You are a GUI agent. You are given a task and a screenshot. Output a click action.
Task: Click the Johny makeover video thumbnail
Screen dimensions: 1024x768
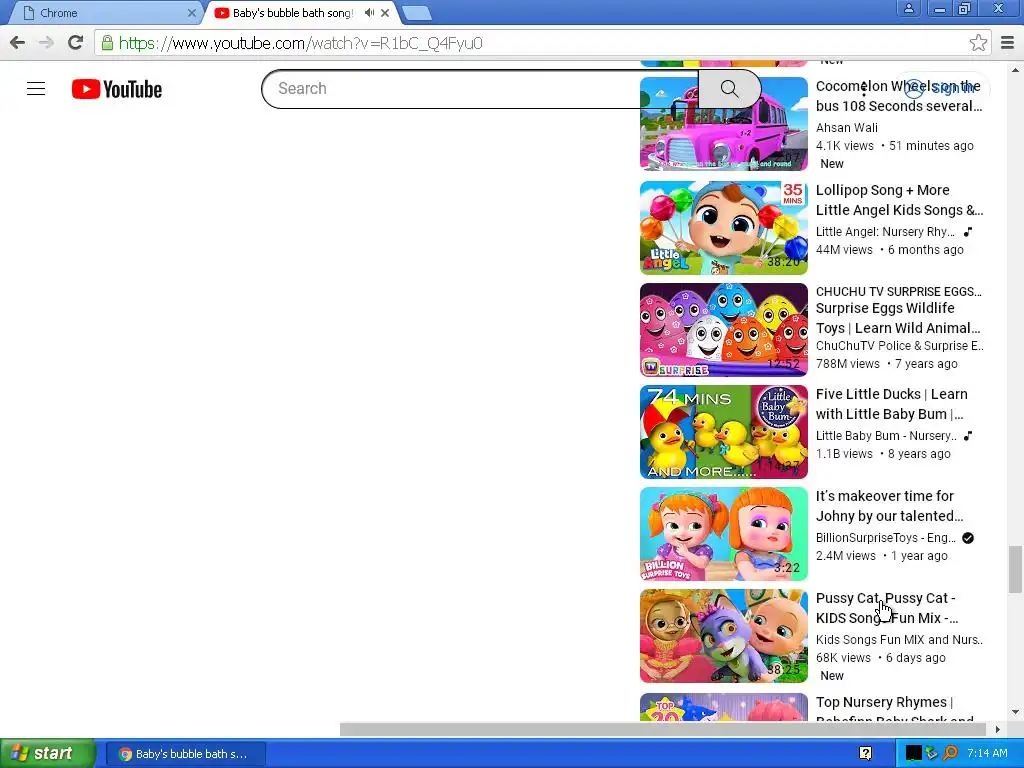pyautogui.click(x=724, y=534)
